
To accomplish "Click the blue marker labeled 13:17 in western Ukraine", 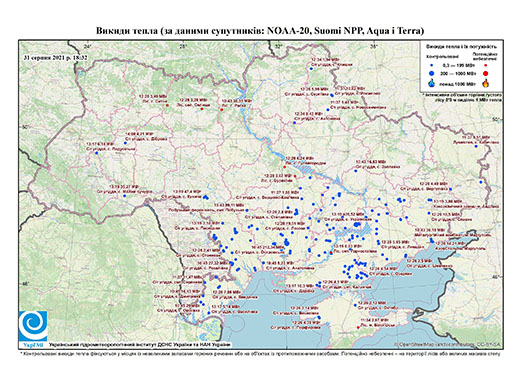I will [96, 153].
